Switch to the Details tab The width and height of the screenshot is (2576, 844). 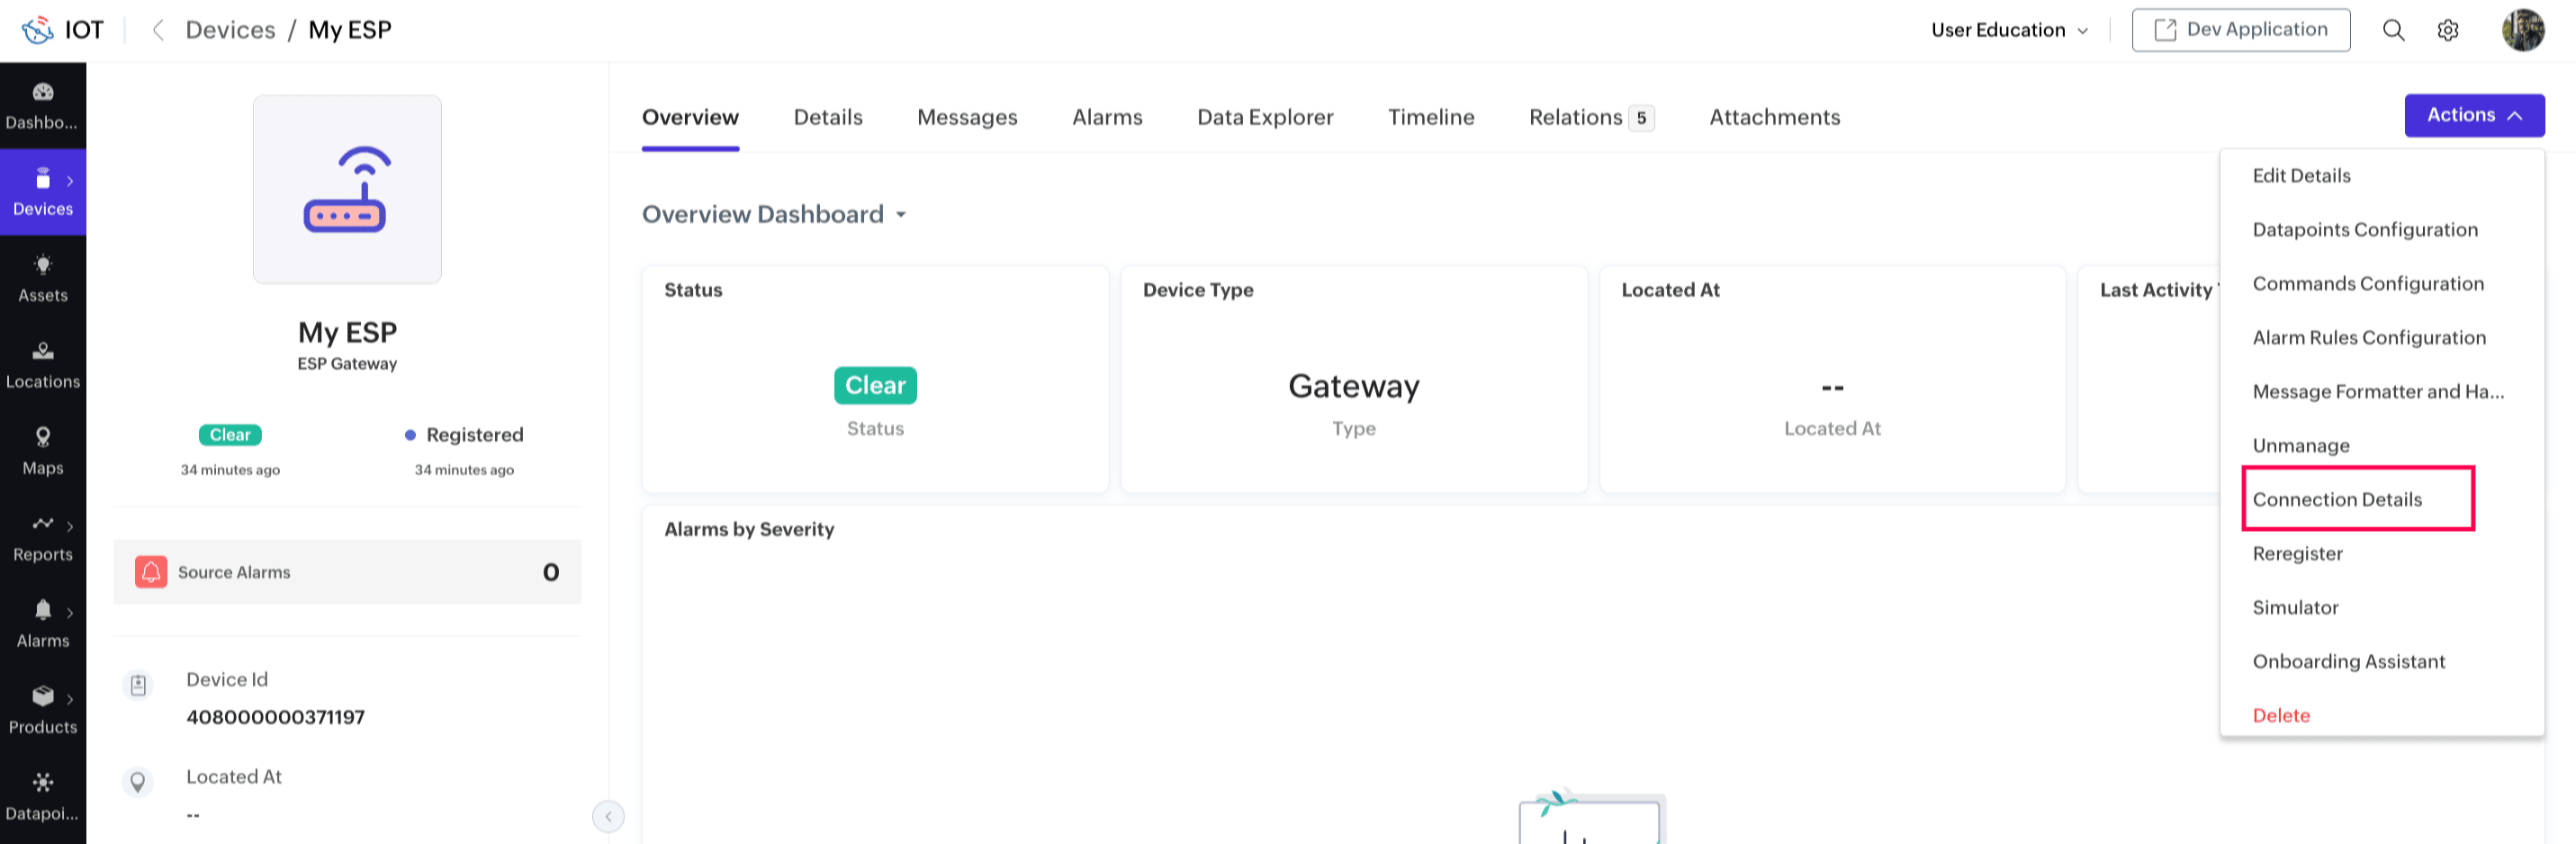pyautogui.click(x=828, y=117)
